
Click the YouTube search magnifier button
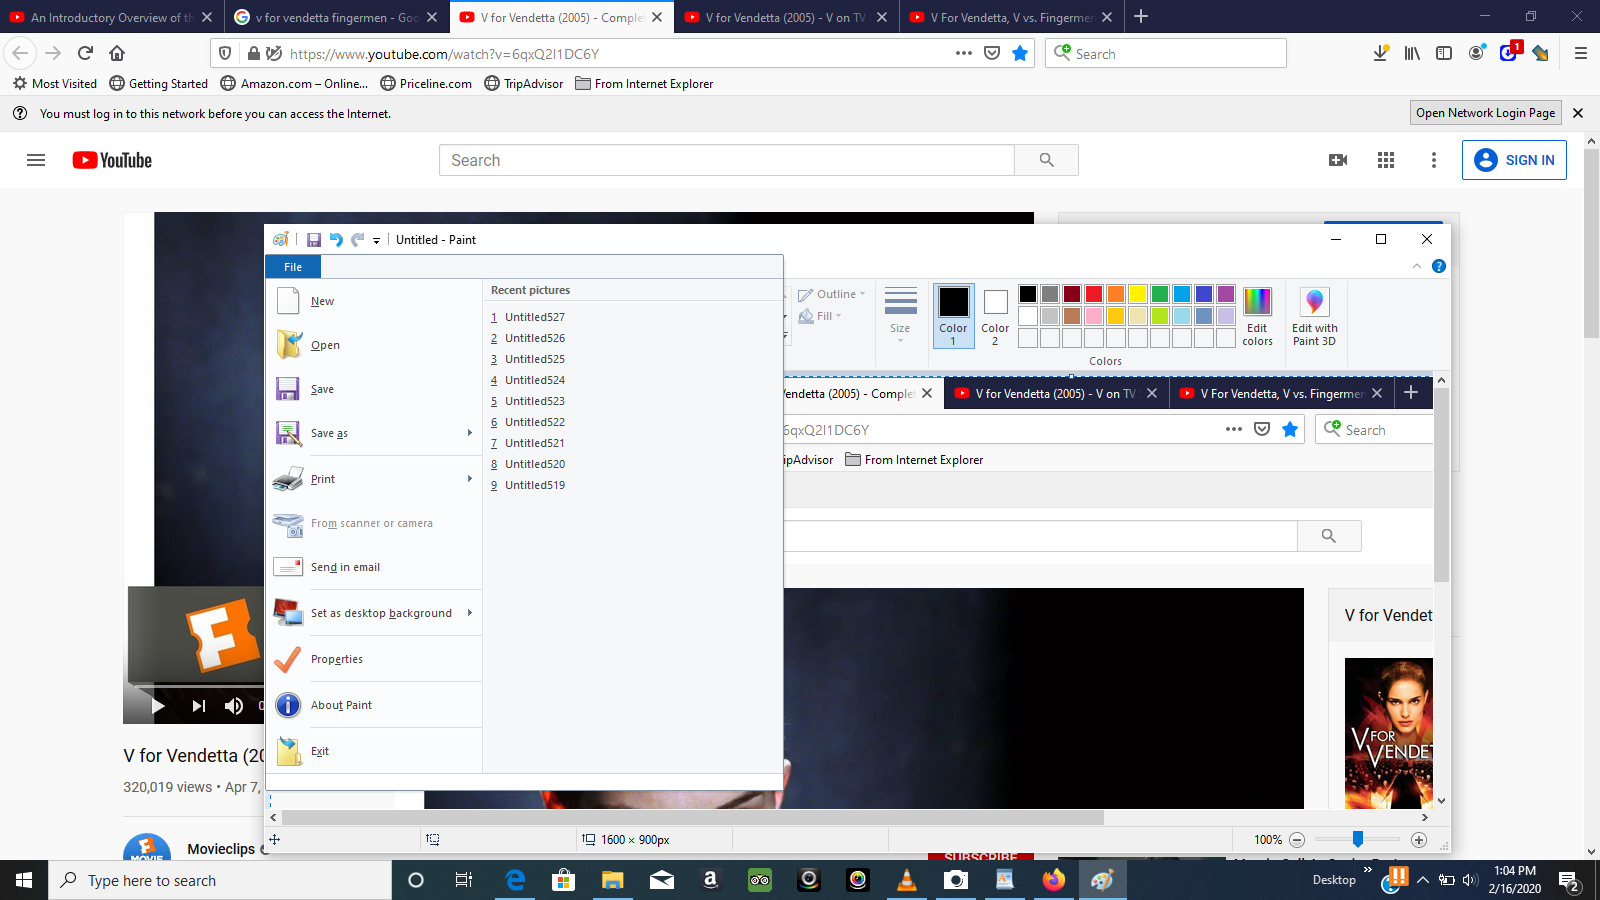tap(1046, 160)
